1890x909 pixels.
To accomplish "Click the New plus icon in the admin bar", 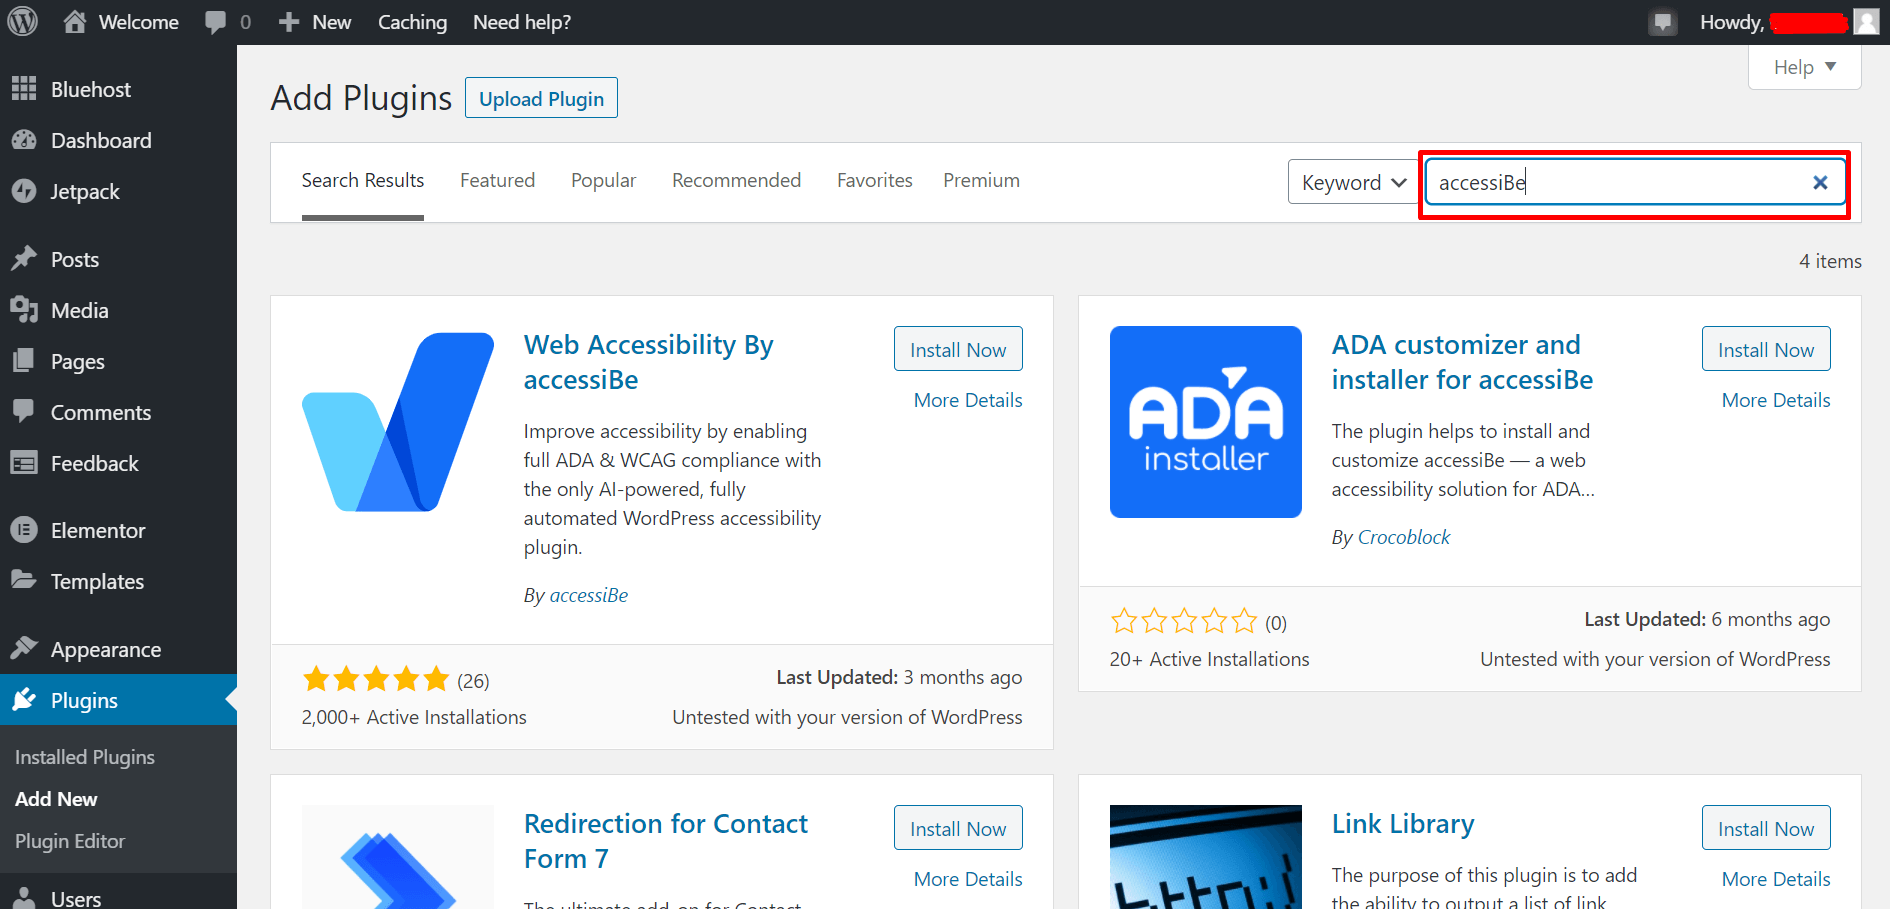I will coord(289,22).
